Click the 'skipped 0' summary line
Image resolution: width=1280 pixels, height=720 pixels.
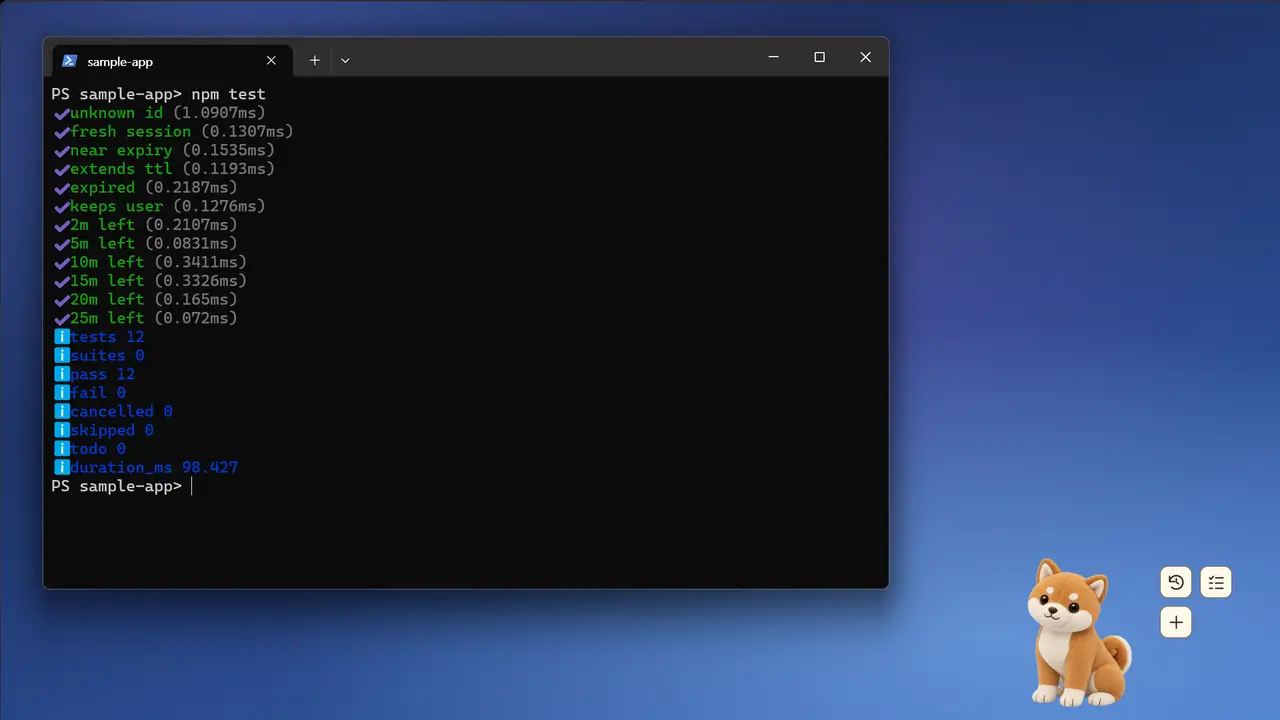[x=104, y=431]
